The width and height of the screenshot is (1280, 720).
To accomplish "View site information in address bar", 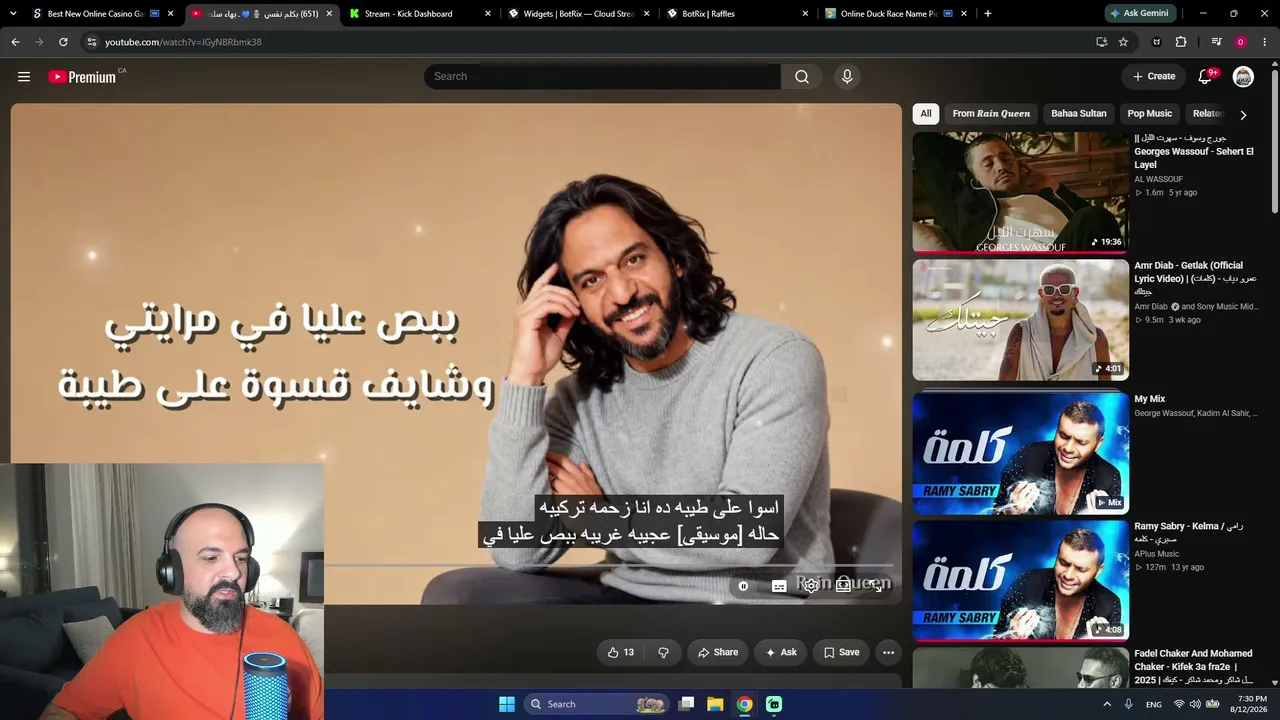I will [x=91, y=42].
